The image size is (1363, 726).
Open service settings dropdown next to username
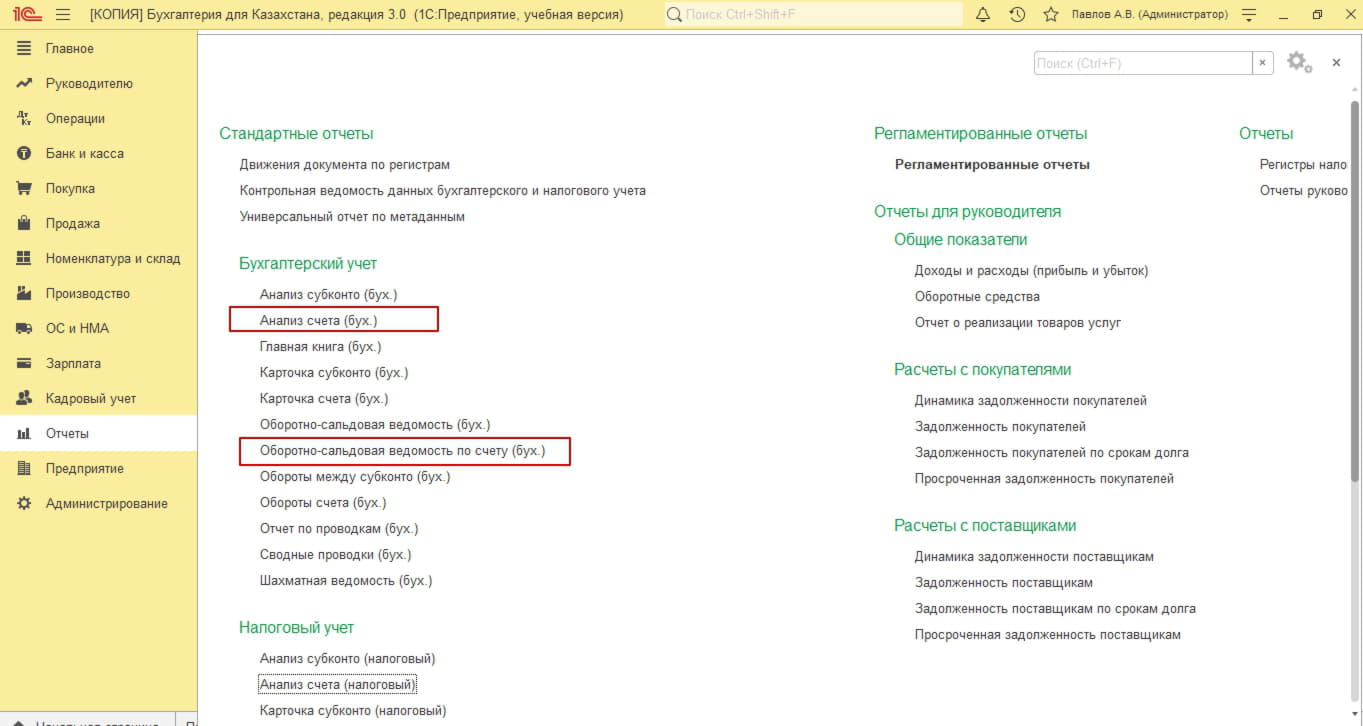coord(1248,15)
